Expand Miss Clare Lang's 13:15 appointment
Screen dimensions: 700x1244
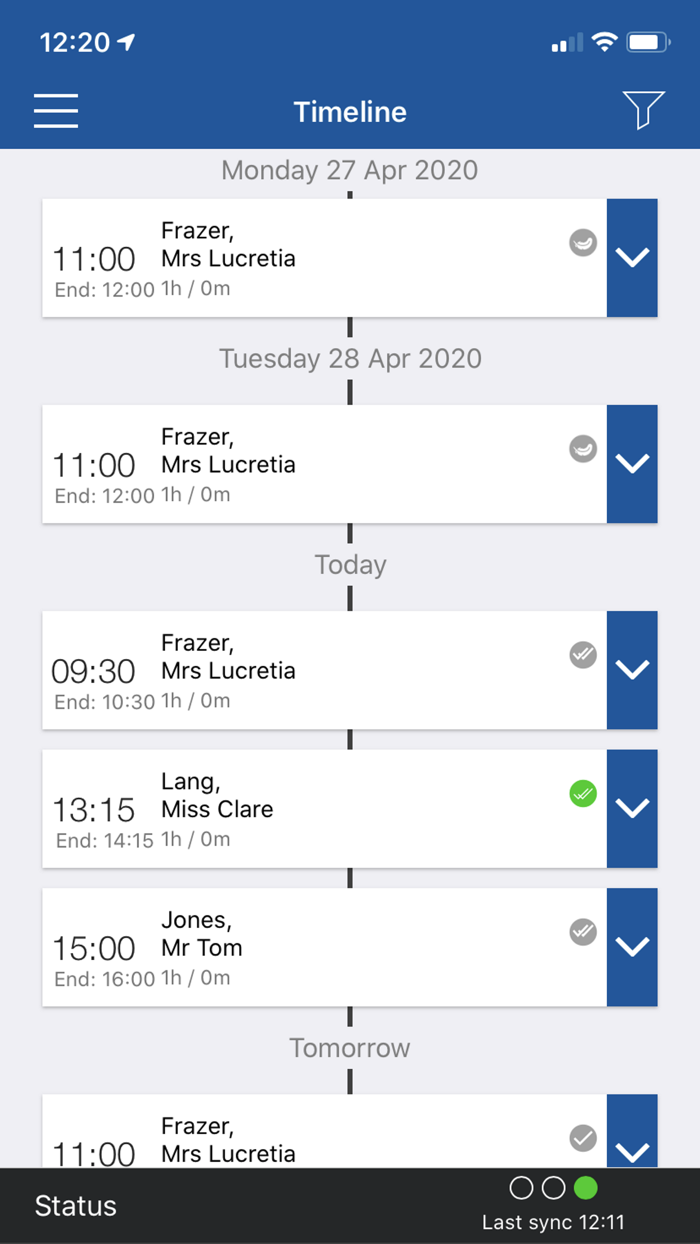632,809
